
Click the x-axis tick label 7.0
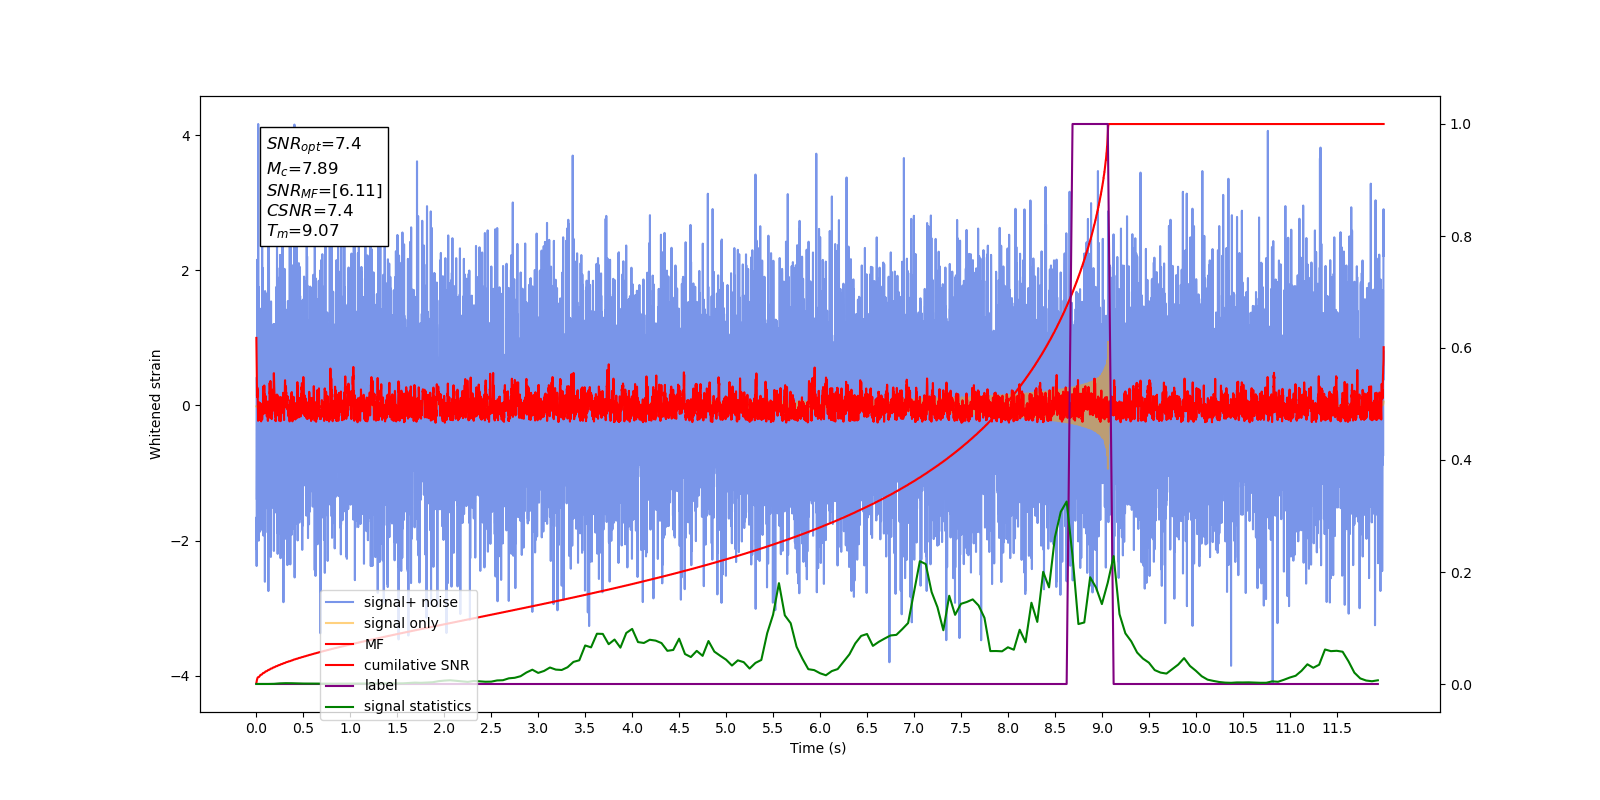(914, 728)
